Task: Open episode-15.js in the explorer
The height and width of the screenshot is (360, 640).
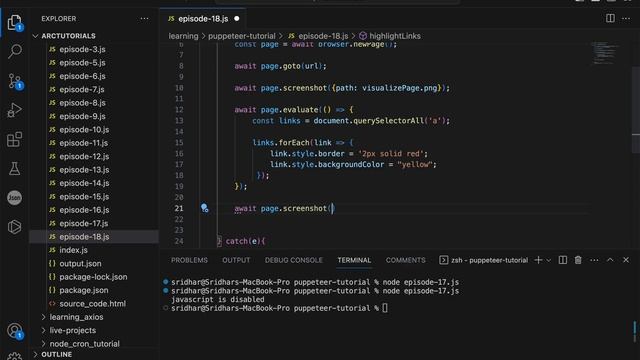Action: pos(84,197)
